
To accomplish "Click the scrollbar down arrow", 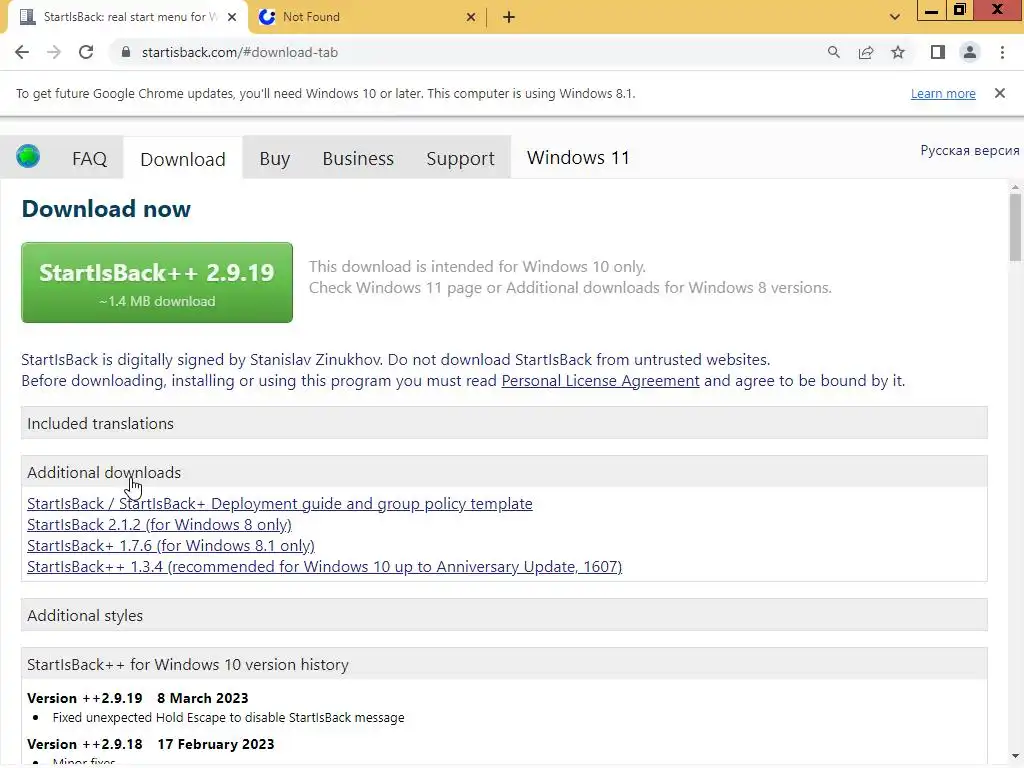I will click(x=1015, y=756).
